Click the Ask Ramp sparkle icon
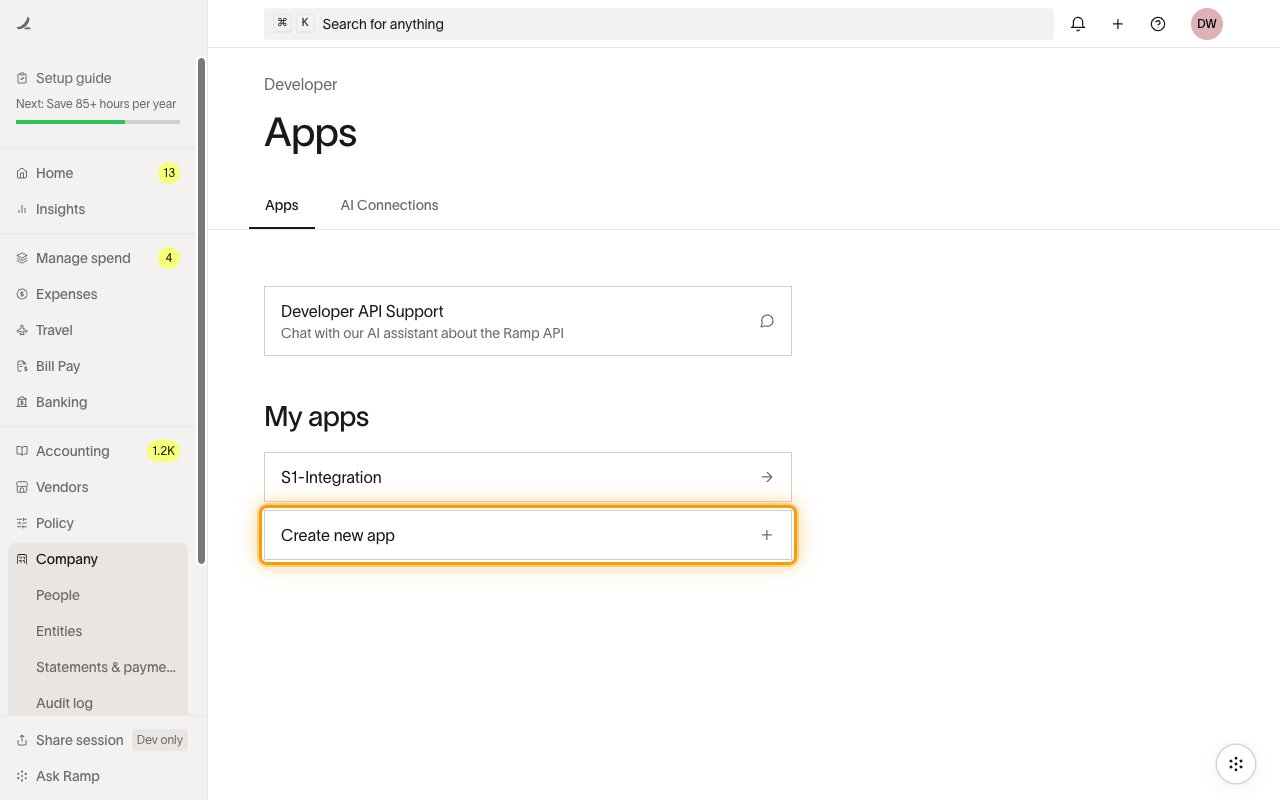This screenshot has width=1280, height=800. (22, 776)
